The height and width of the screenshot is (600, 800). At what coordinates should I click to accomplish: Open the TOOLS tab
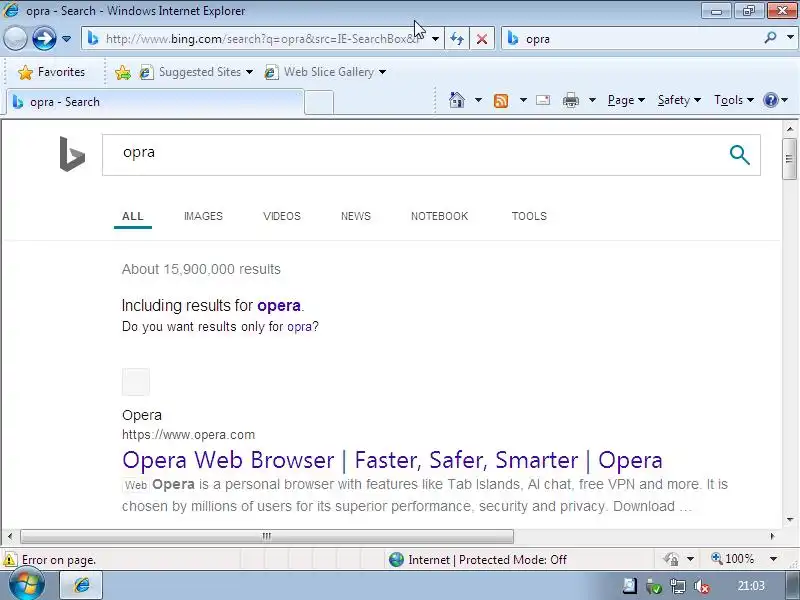[529, 216]
